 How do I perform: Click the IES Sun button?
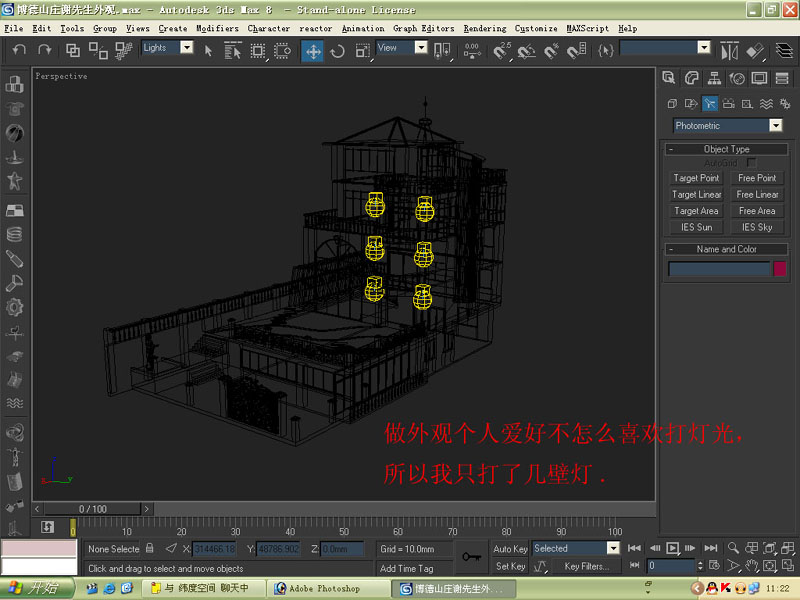[696, 227]
